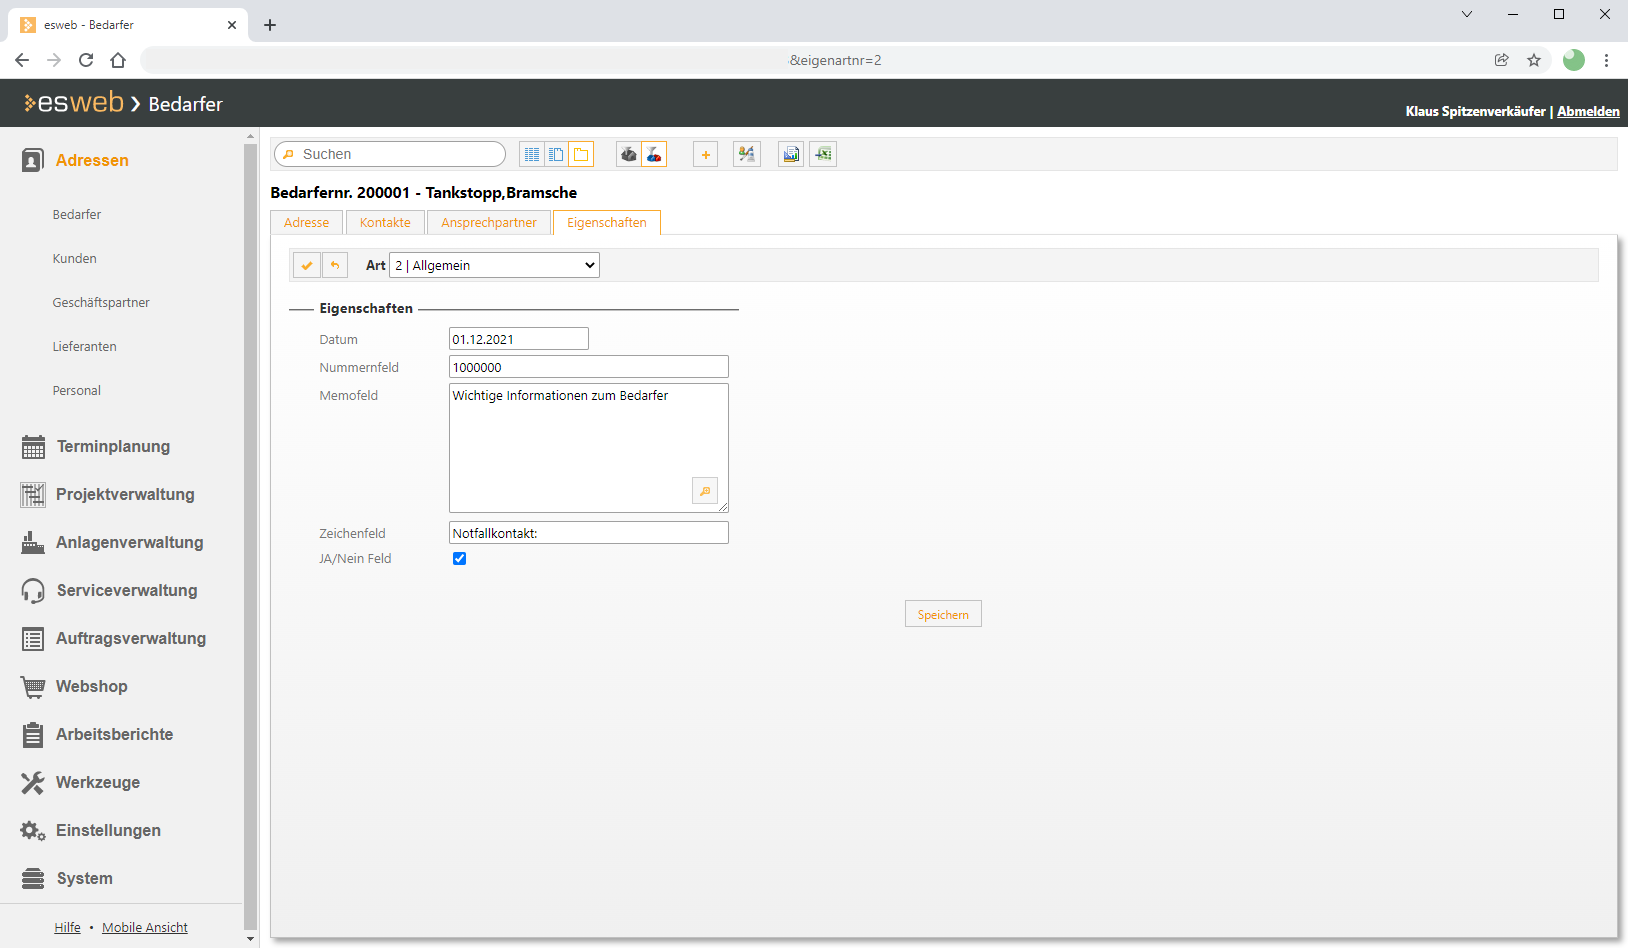
Task: Click the sidebar vertical scrollbar
Action: 250,536
